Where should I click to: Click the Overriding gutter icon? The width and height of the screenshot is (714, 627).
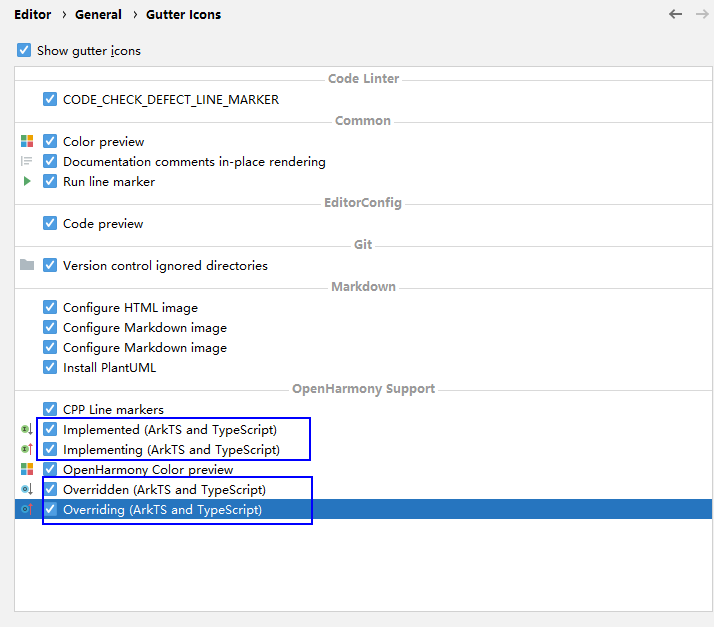coord(27,509)
